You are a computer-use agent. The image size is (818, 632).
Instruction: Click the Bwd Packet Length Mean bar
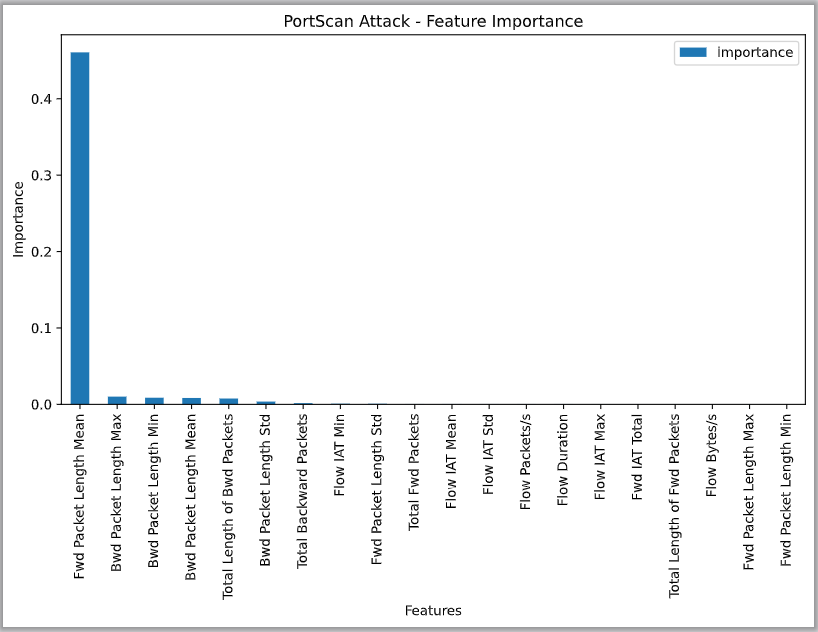tap(191, 401)
